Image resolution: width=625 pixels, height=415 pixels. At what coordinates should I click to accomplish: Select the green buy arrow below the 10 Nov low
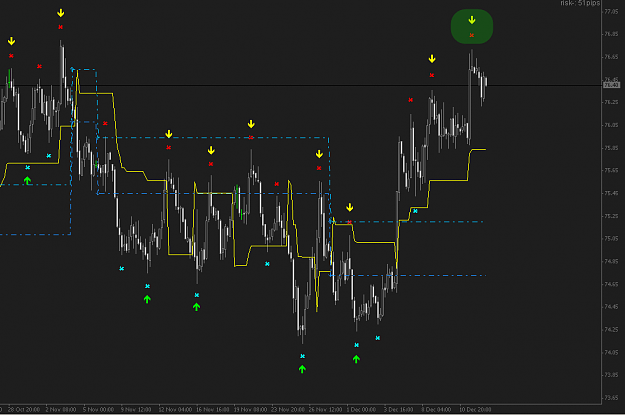(x=147, y=299)
